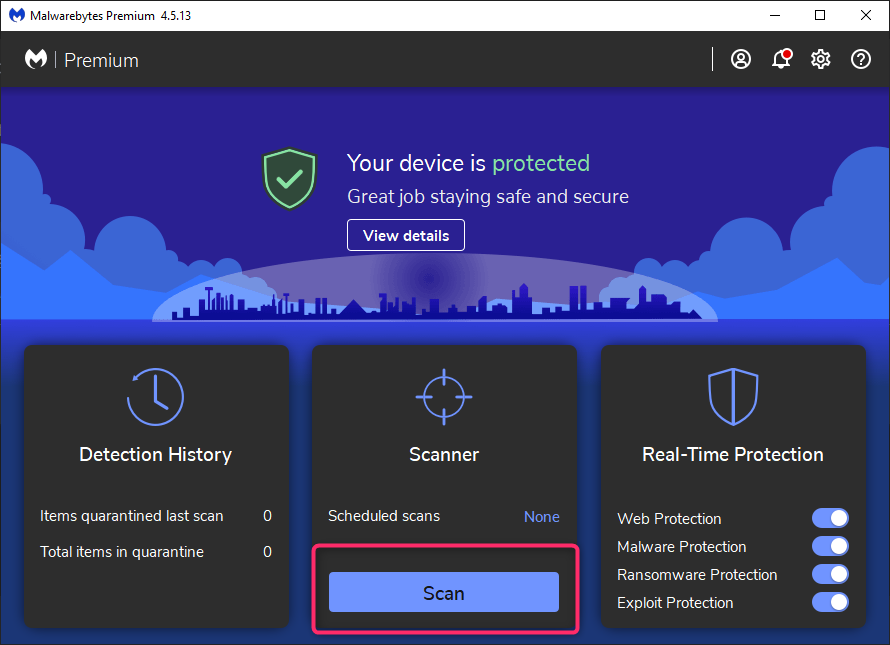Click the Malwarebytes title bar app icon
Screen dimensions: 890x645
tap(16, 15)
